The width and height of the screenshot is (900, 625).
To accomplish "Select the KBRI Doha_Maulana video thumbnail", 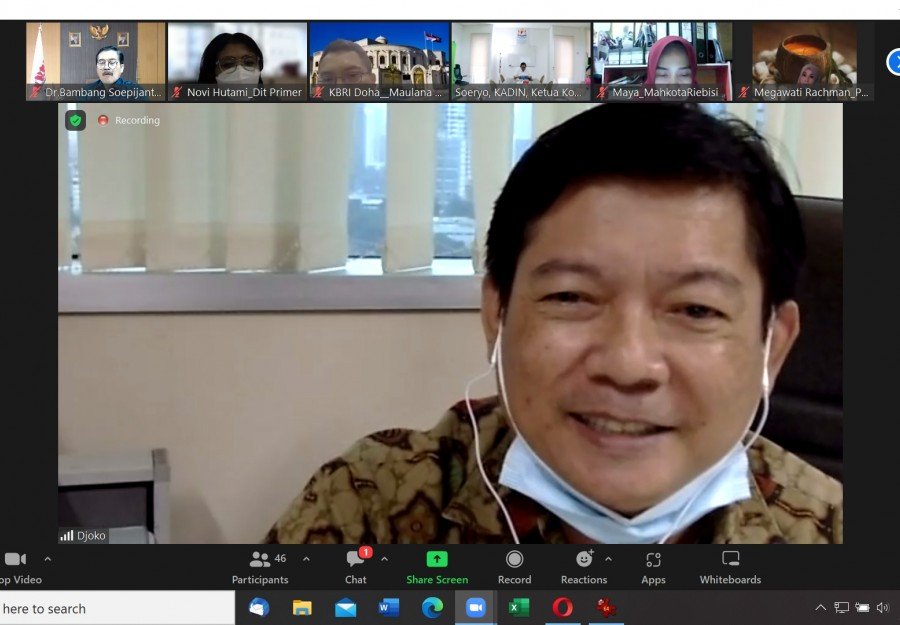I will [x=379, y=61].
